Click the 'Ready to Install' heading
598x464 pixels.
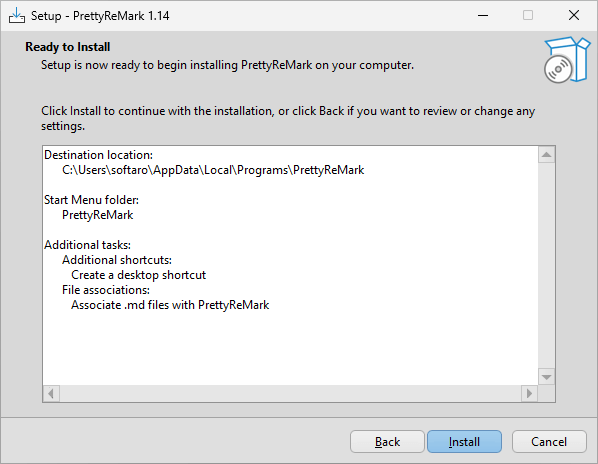(x=68, y=47)
